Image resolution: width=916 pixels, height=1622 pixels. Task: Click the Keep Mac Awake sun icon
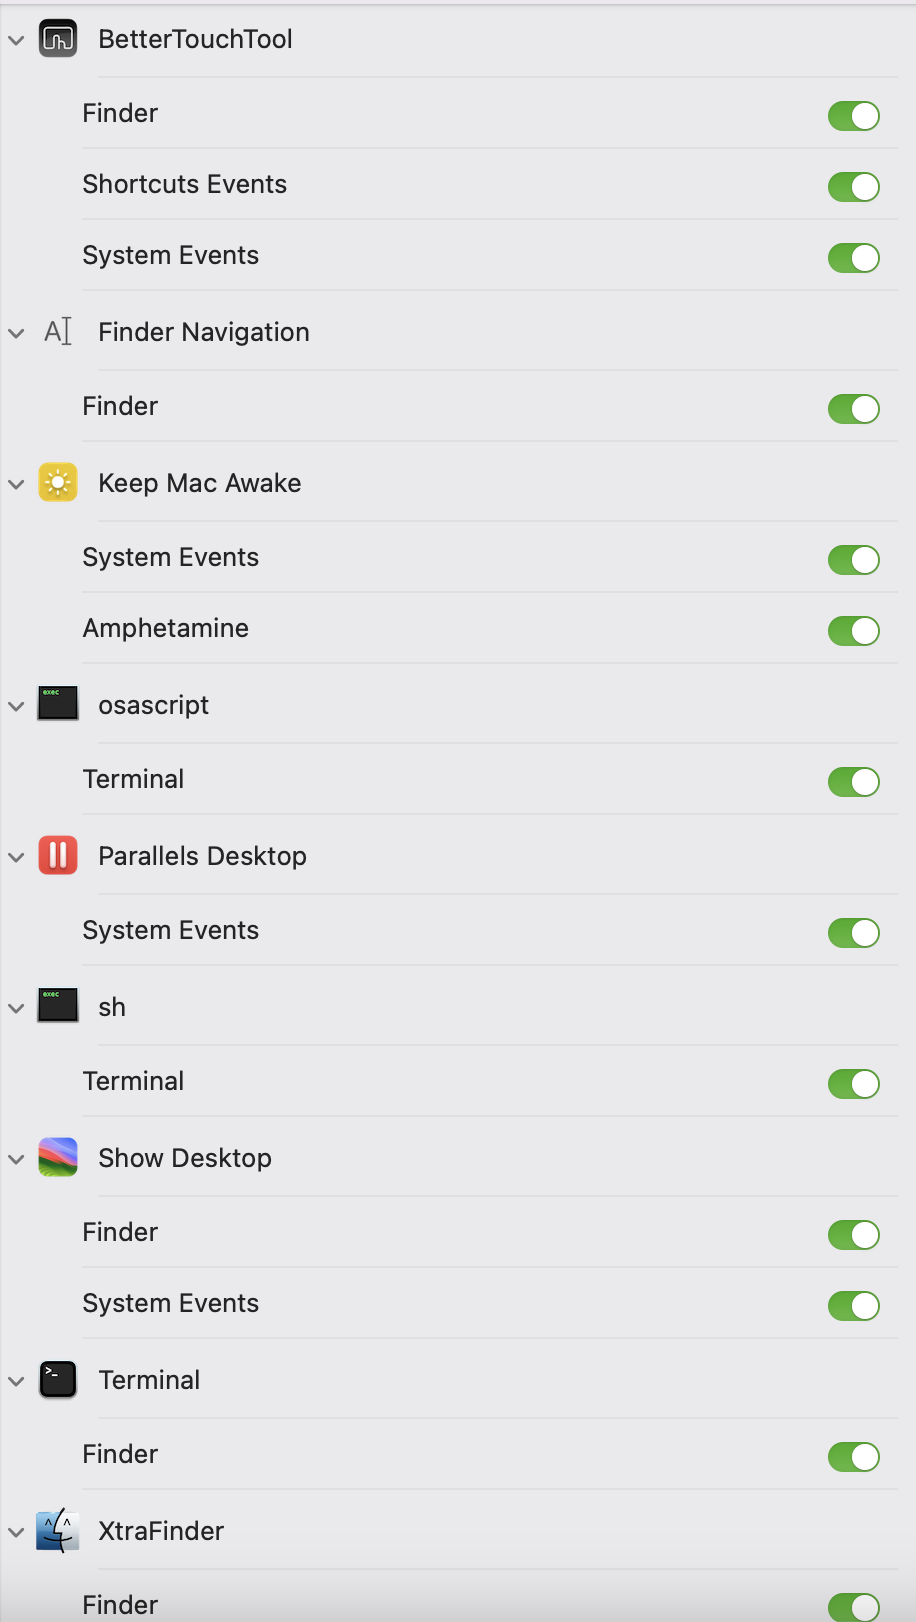pyautogui.click(x=58, y=483)
